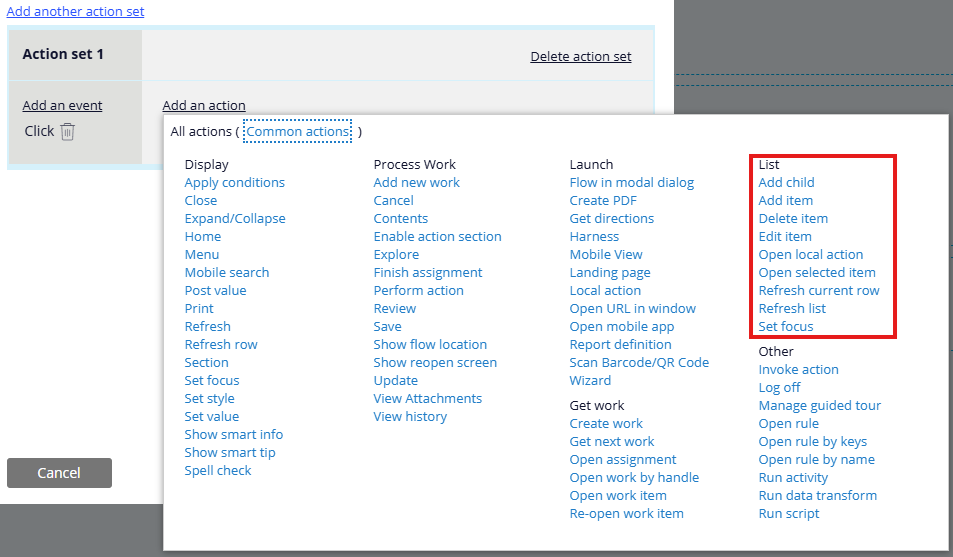Click 'Add an event' link
Image resolution: width=953 pixels, height=557 pixels.
click(x=62, y=105)
